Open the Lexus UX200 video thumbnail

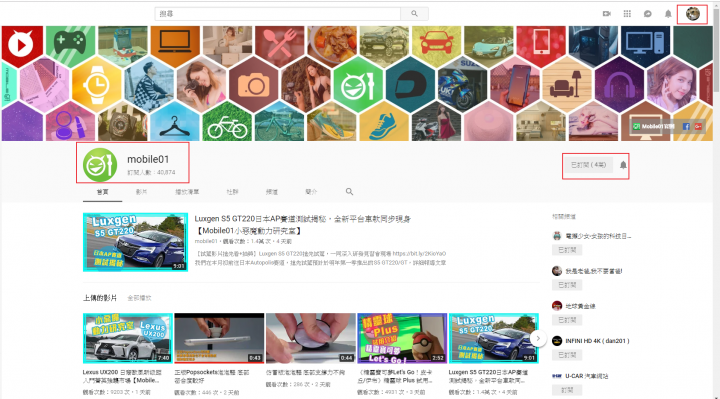pos(128,338)
